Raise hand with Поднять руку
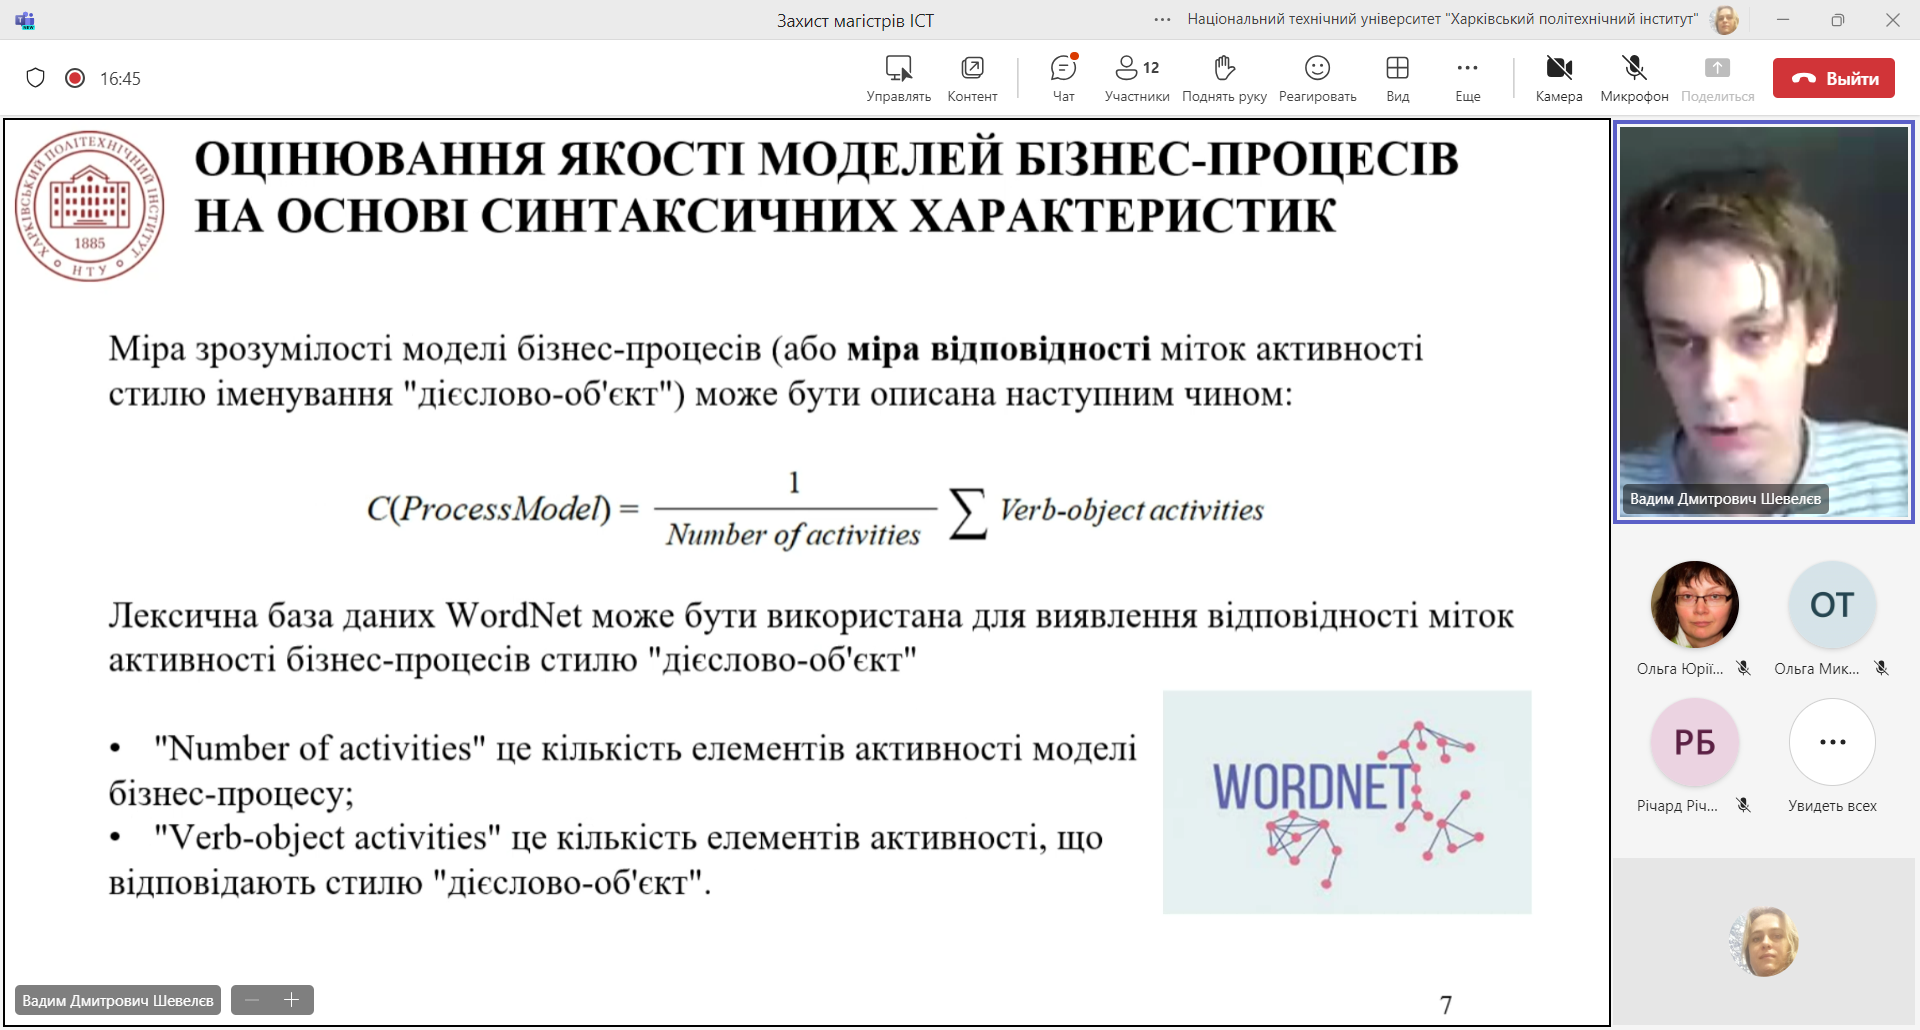This screenshot has height=1030, width=1920. coord(1224,78)
